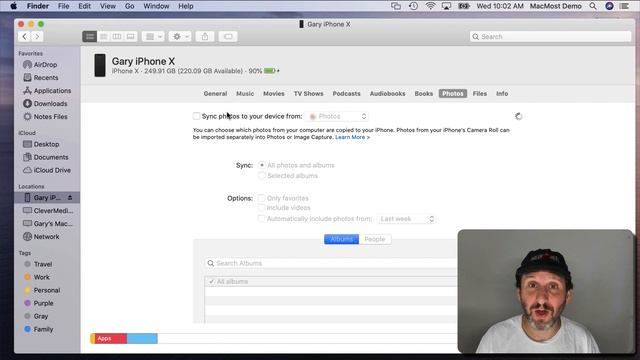This screenshot has width=640, height=360.
Task: Open Time Machine menu bar icon
Action: (x=413, y=6)
